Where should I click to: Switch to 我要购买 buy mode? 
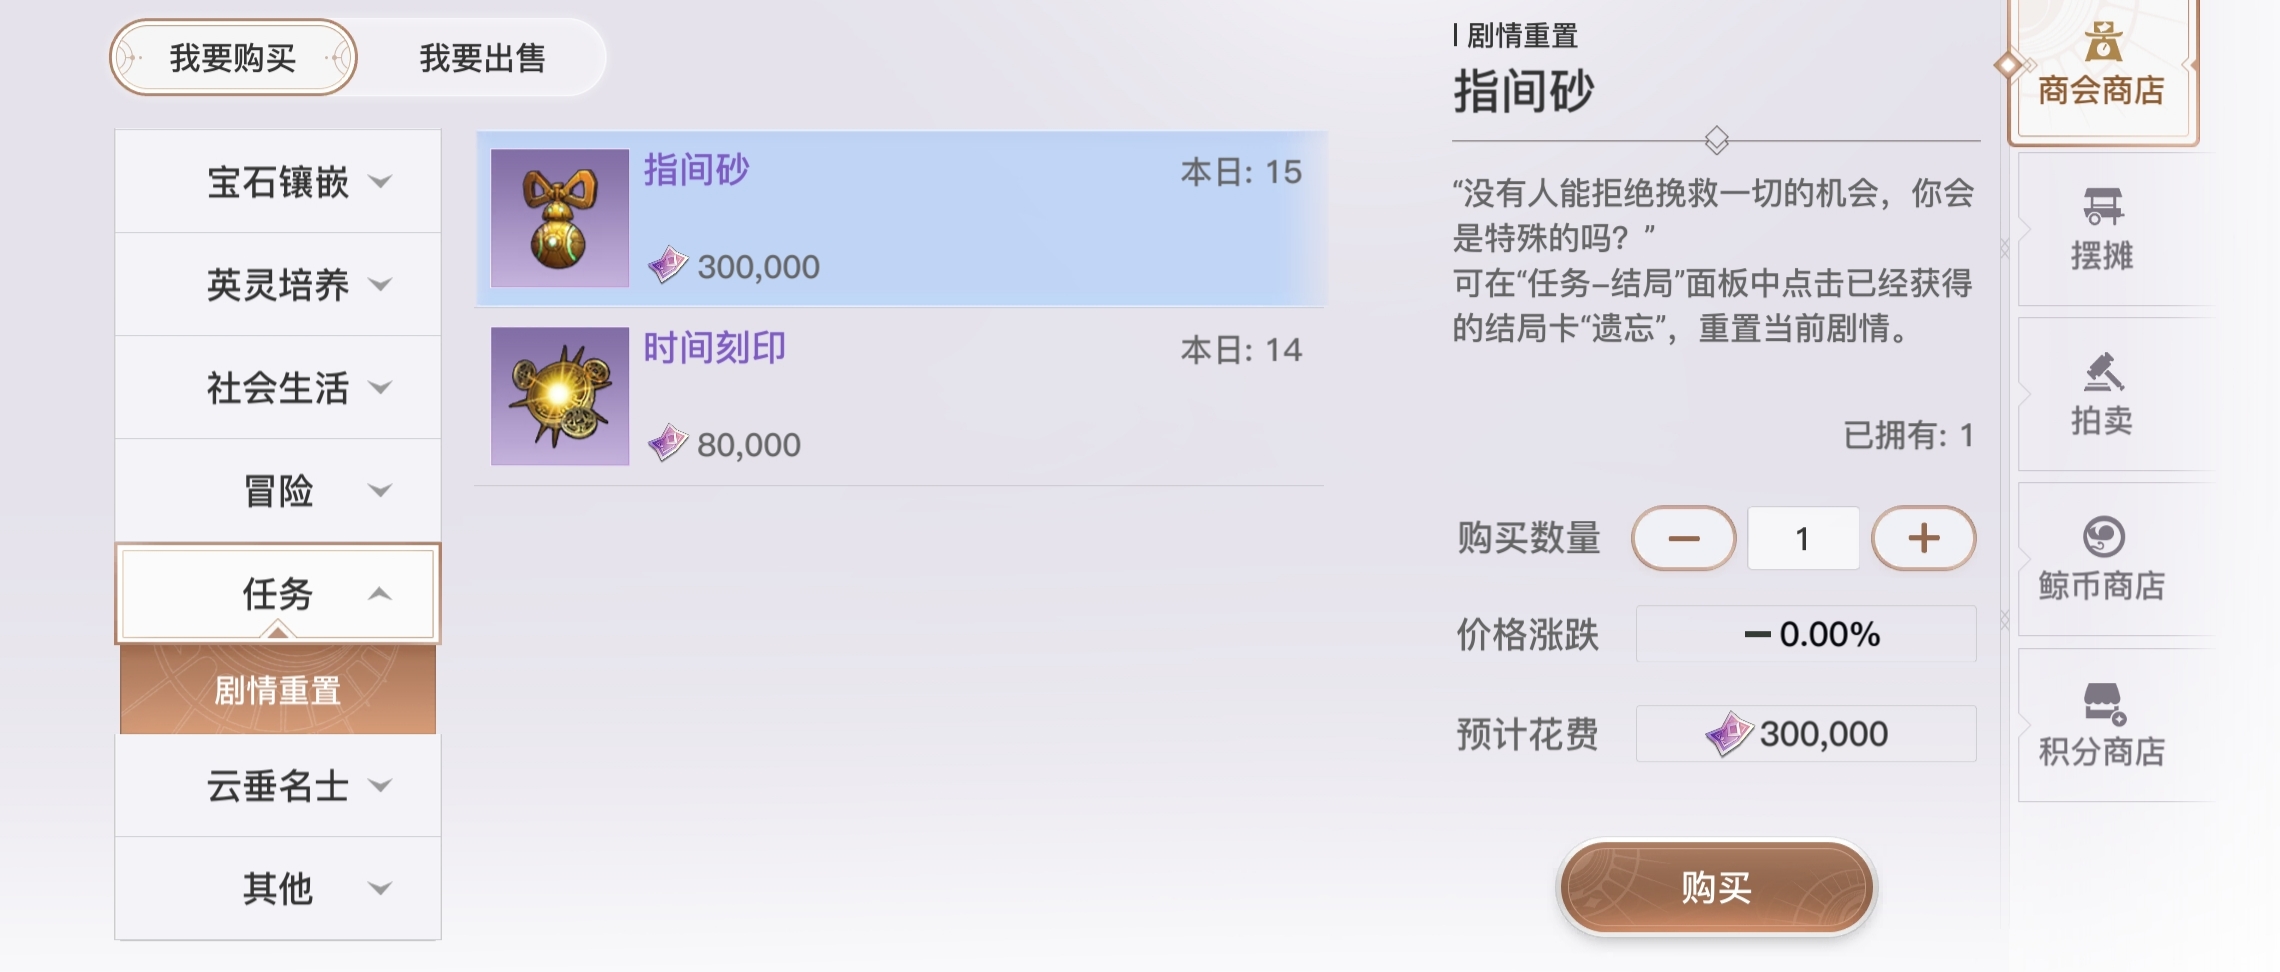[x=233, y=58]
